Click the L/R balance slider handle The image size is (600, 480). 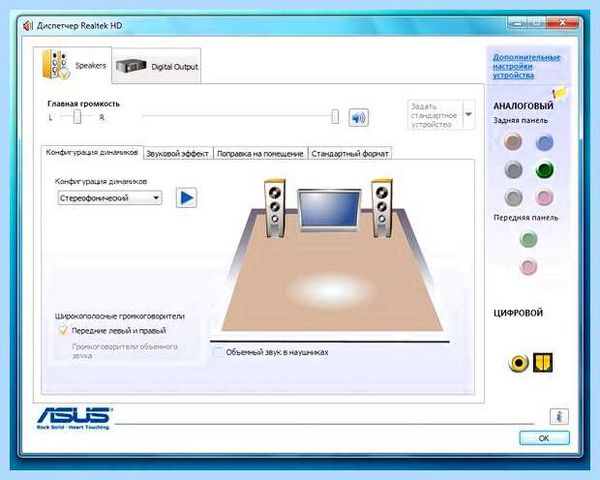(x=77, y=116)
